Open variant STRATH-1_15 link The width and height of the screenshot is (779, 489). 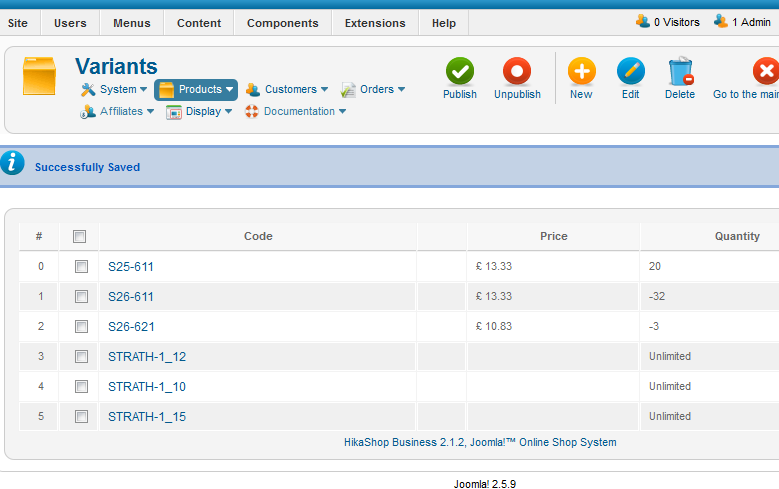click(x=147, y=416)
